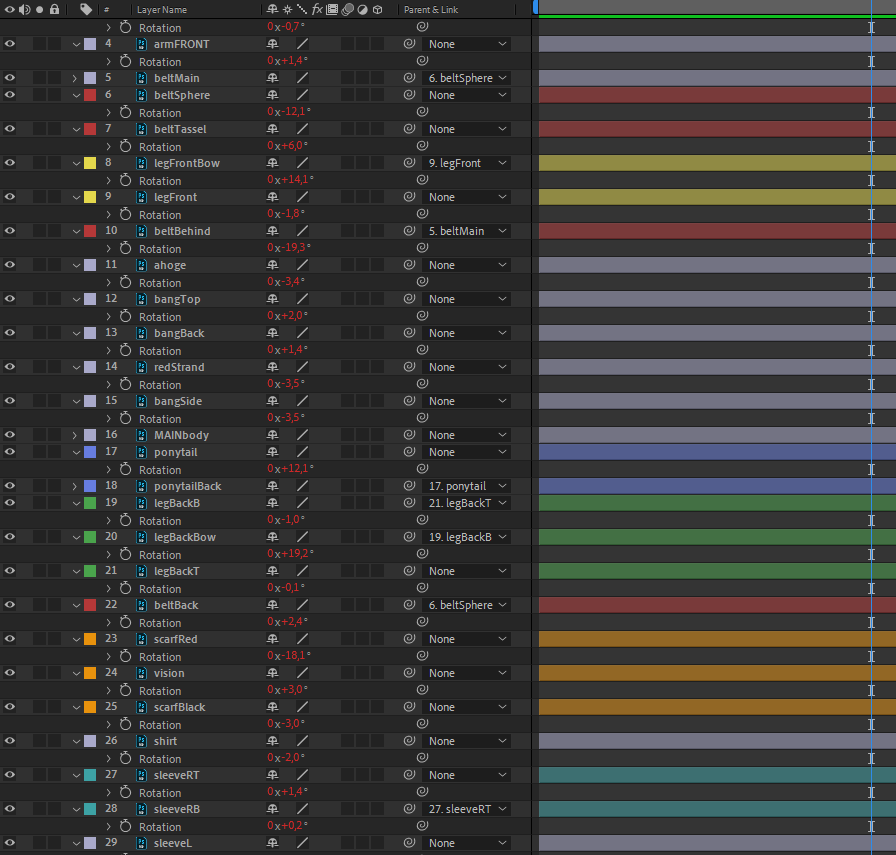This screenshot has width=896, height=855.
Task: Click the Rotation stopwatch under beltBehind
Action: (x=125, y=248)
